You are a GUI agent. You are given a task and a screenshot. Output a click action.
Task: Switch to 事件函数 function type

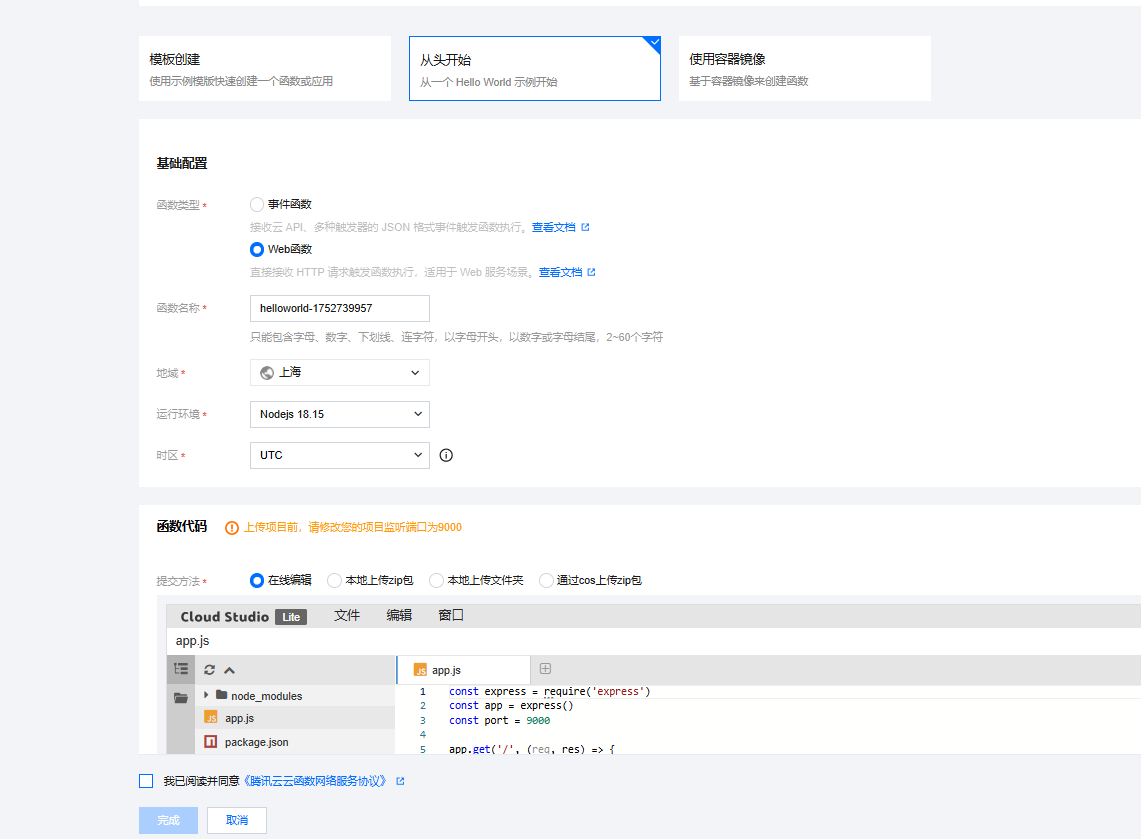(x=256, y=203)
